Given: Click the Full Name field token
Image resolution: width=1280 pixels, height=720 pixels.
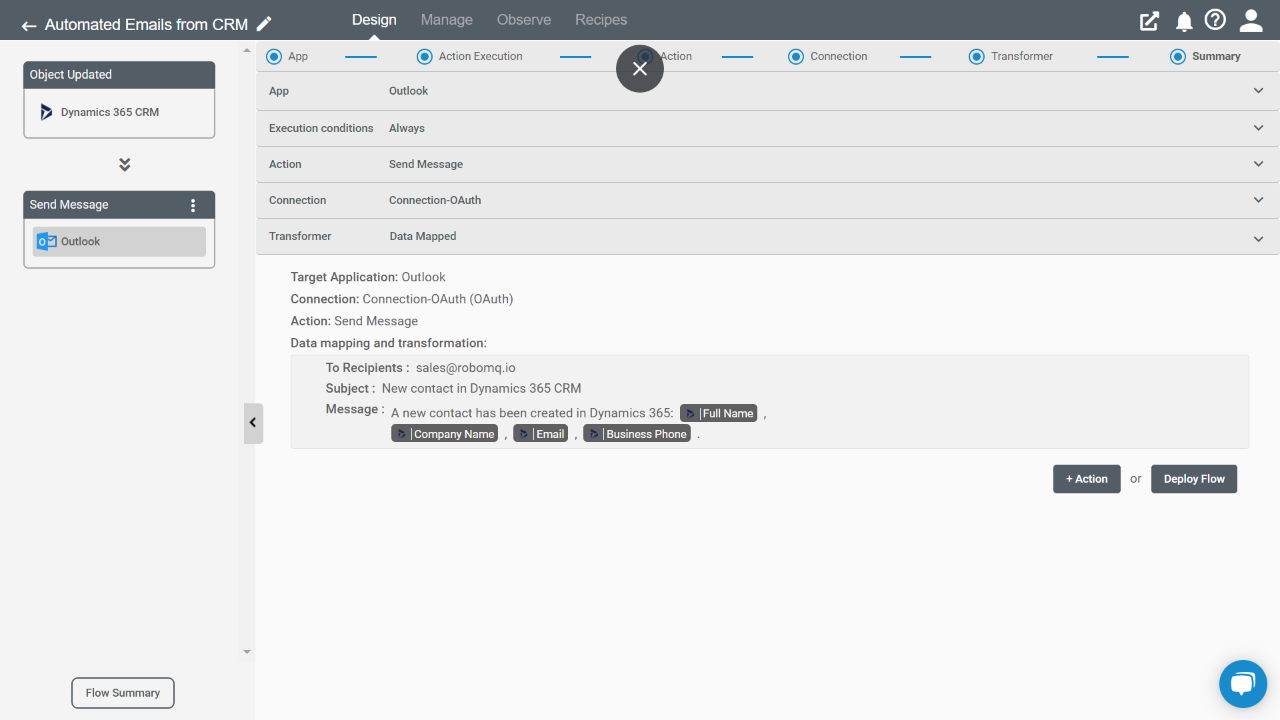Looking at the screenshot, I should coord(718,413).
